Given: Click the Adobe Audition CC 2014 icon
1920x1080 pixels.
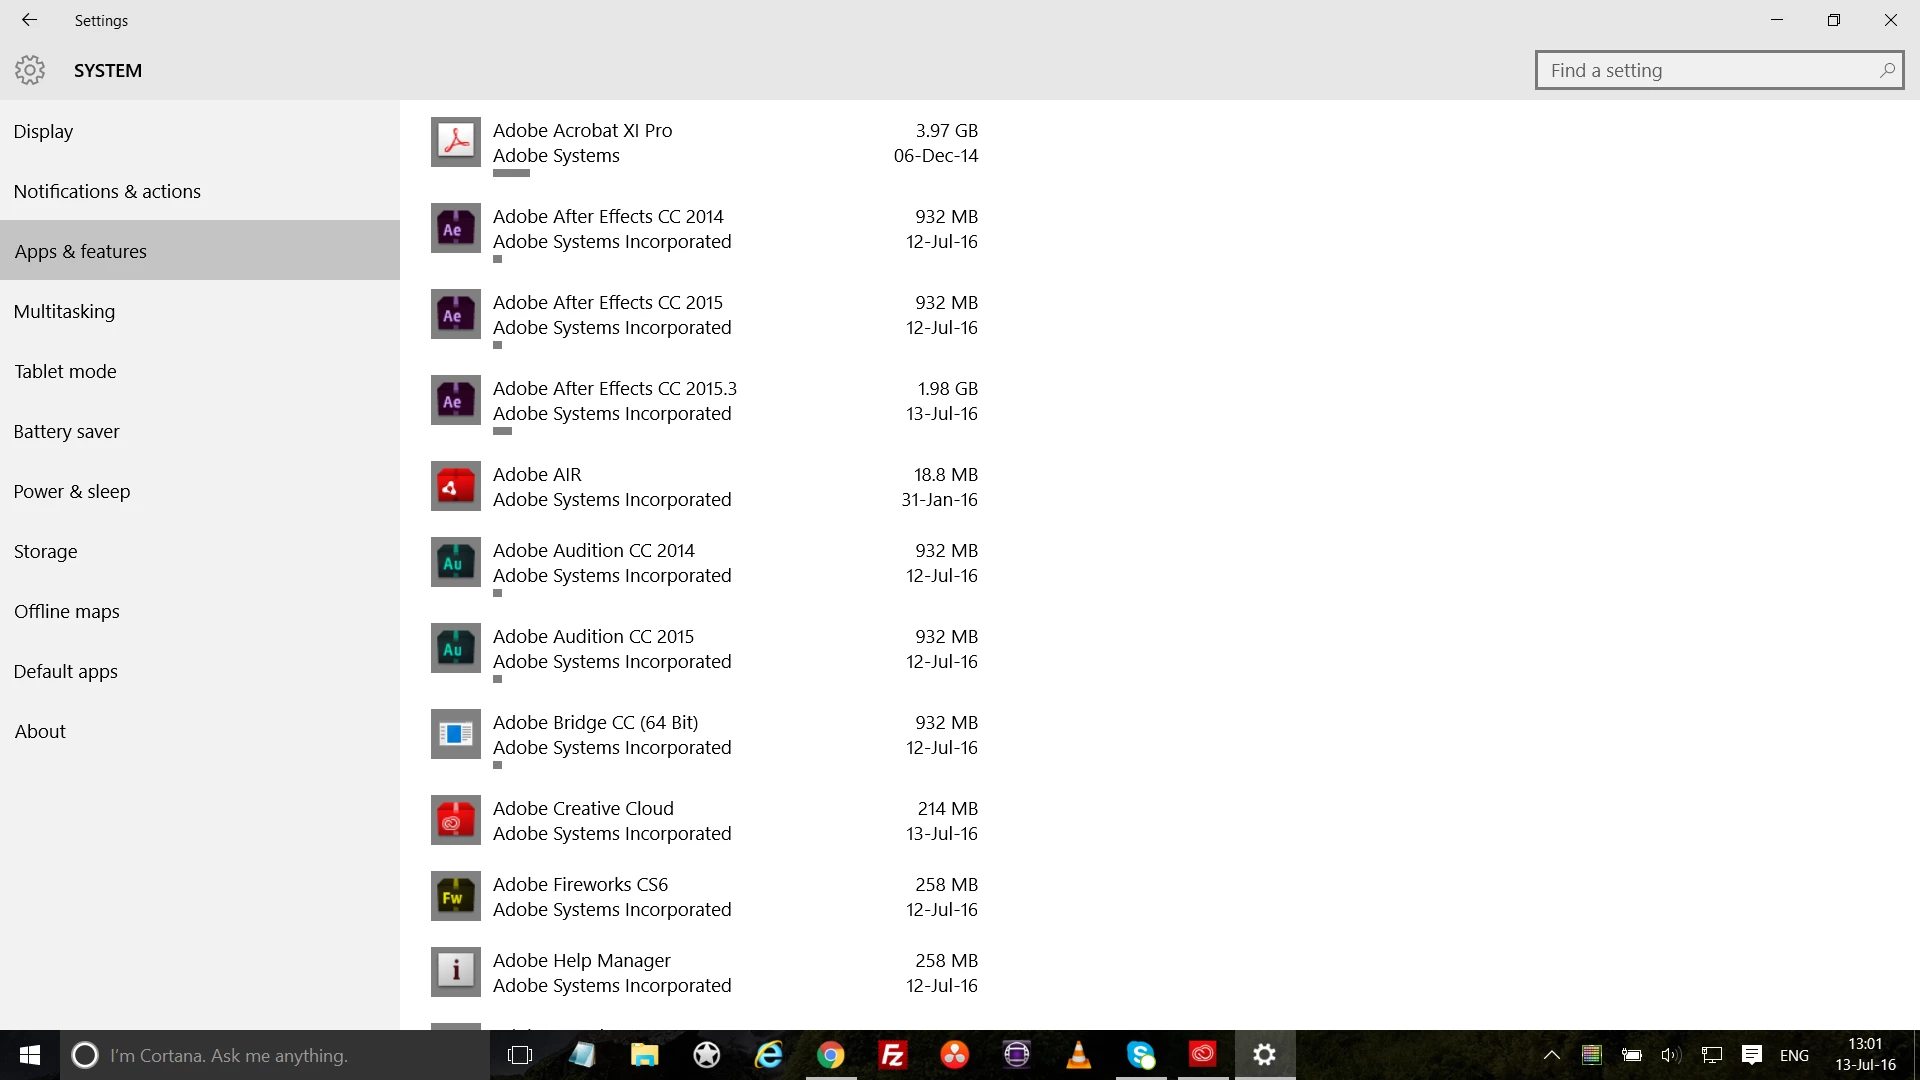Looking at the screenshot, I should tap(455, 562).
